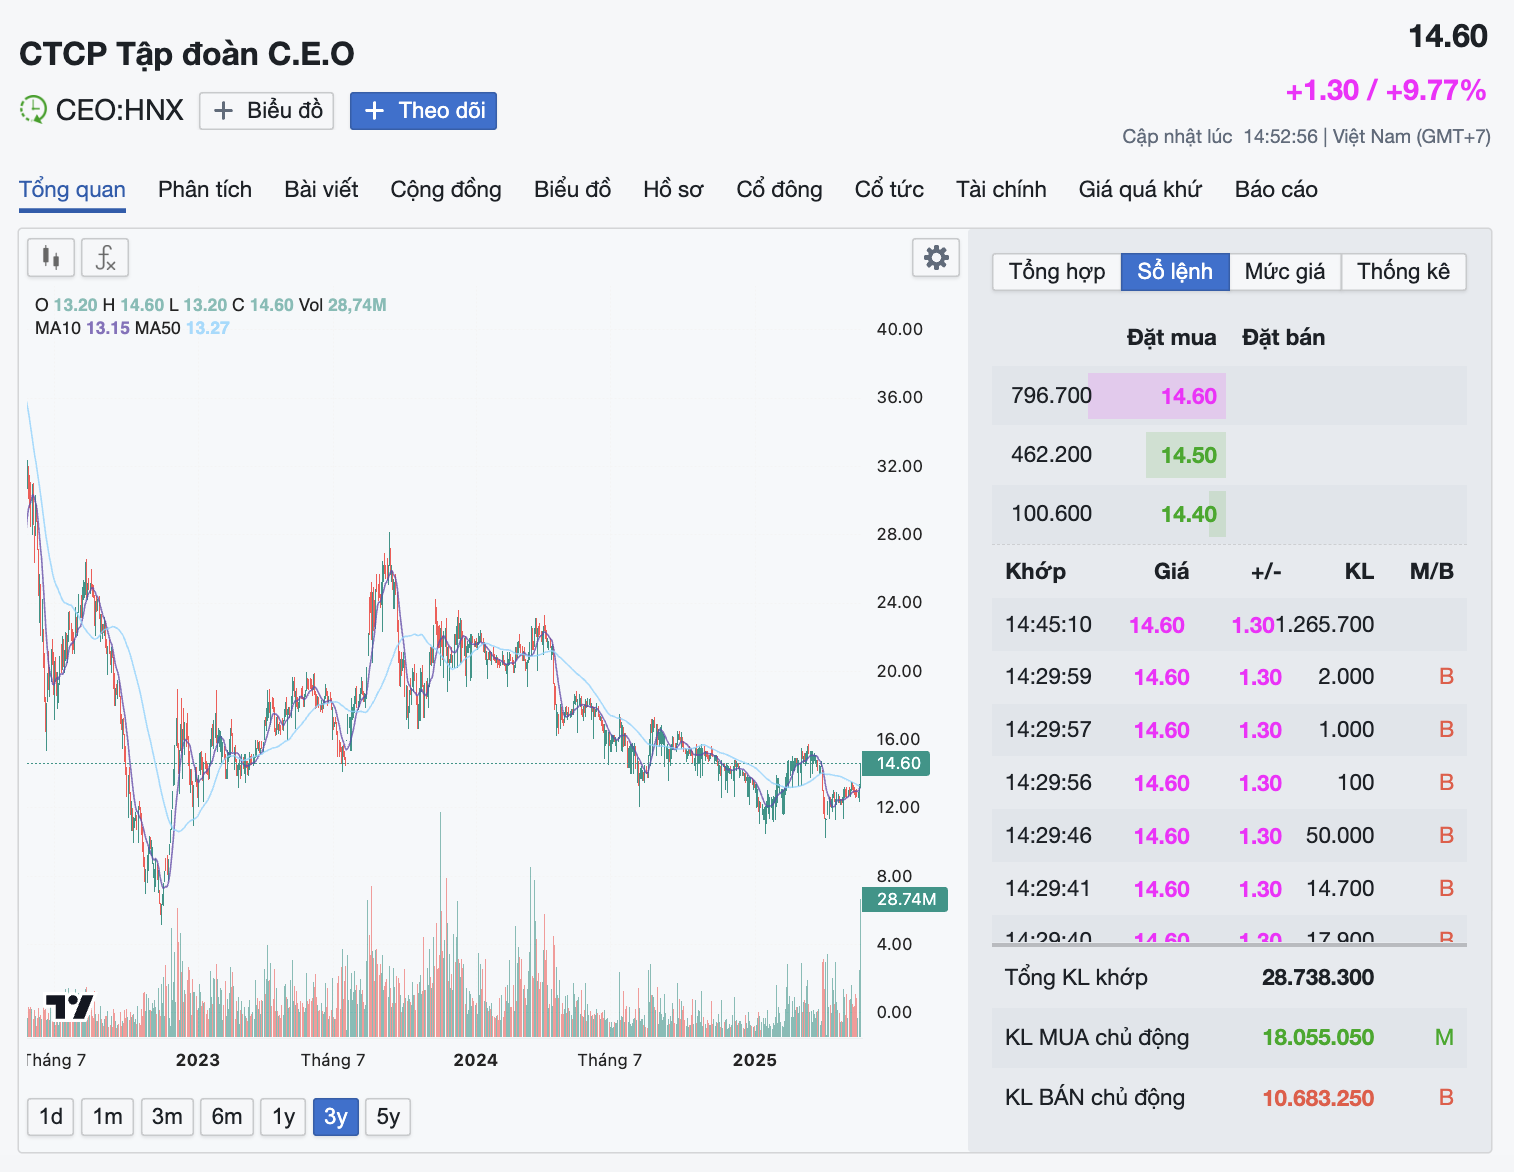Click bid volume 100.600
Image resolution: width=1514 pixels, height=1172 pixels.
1051,514
